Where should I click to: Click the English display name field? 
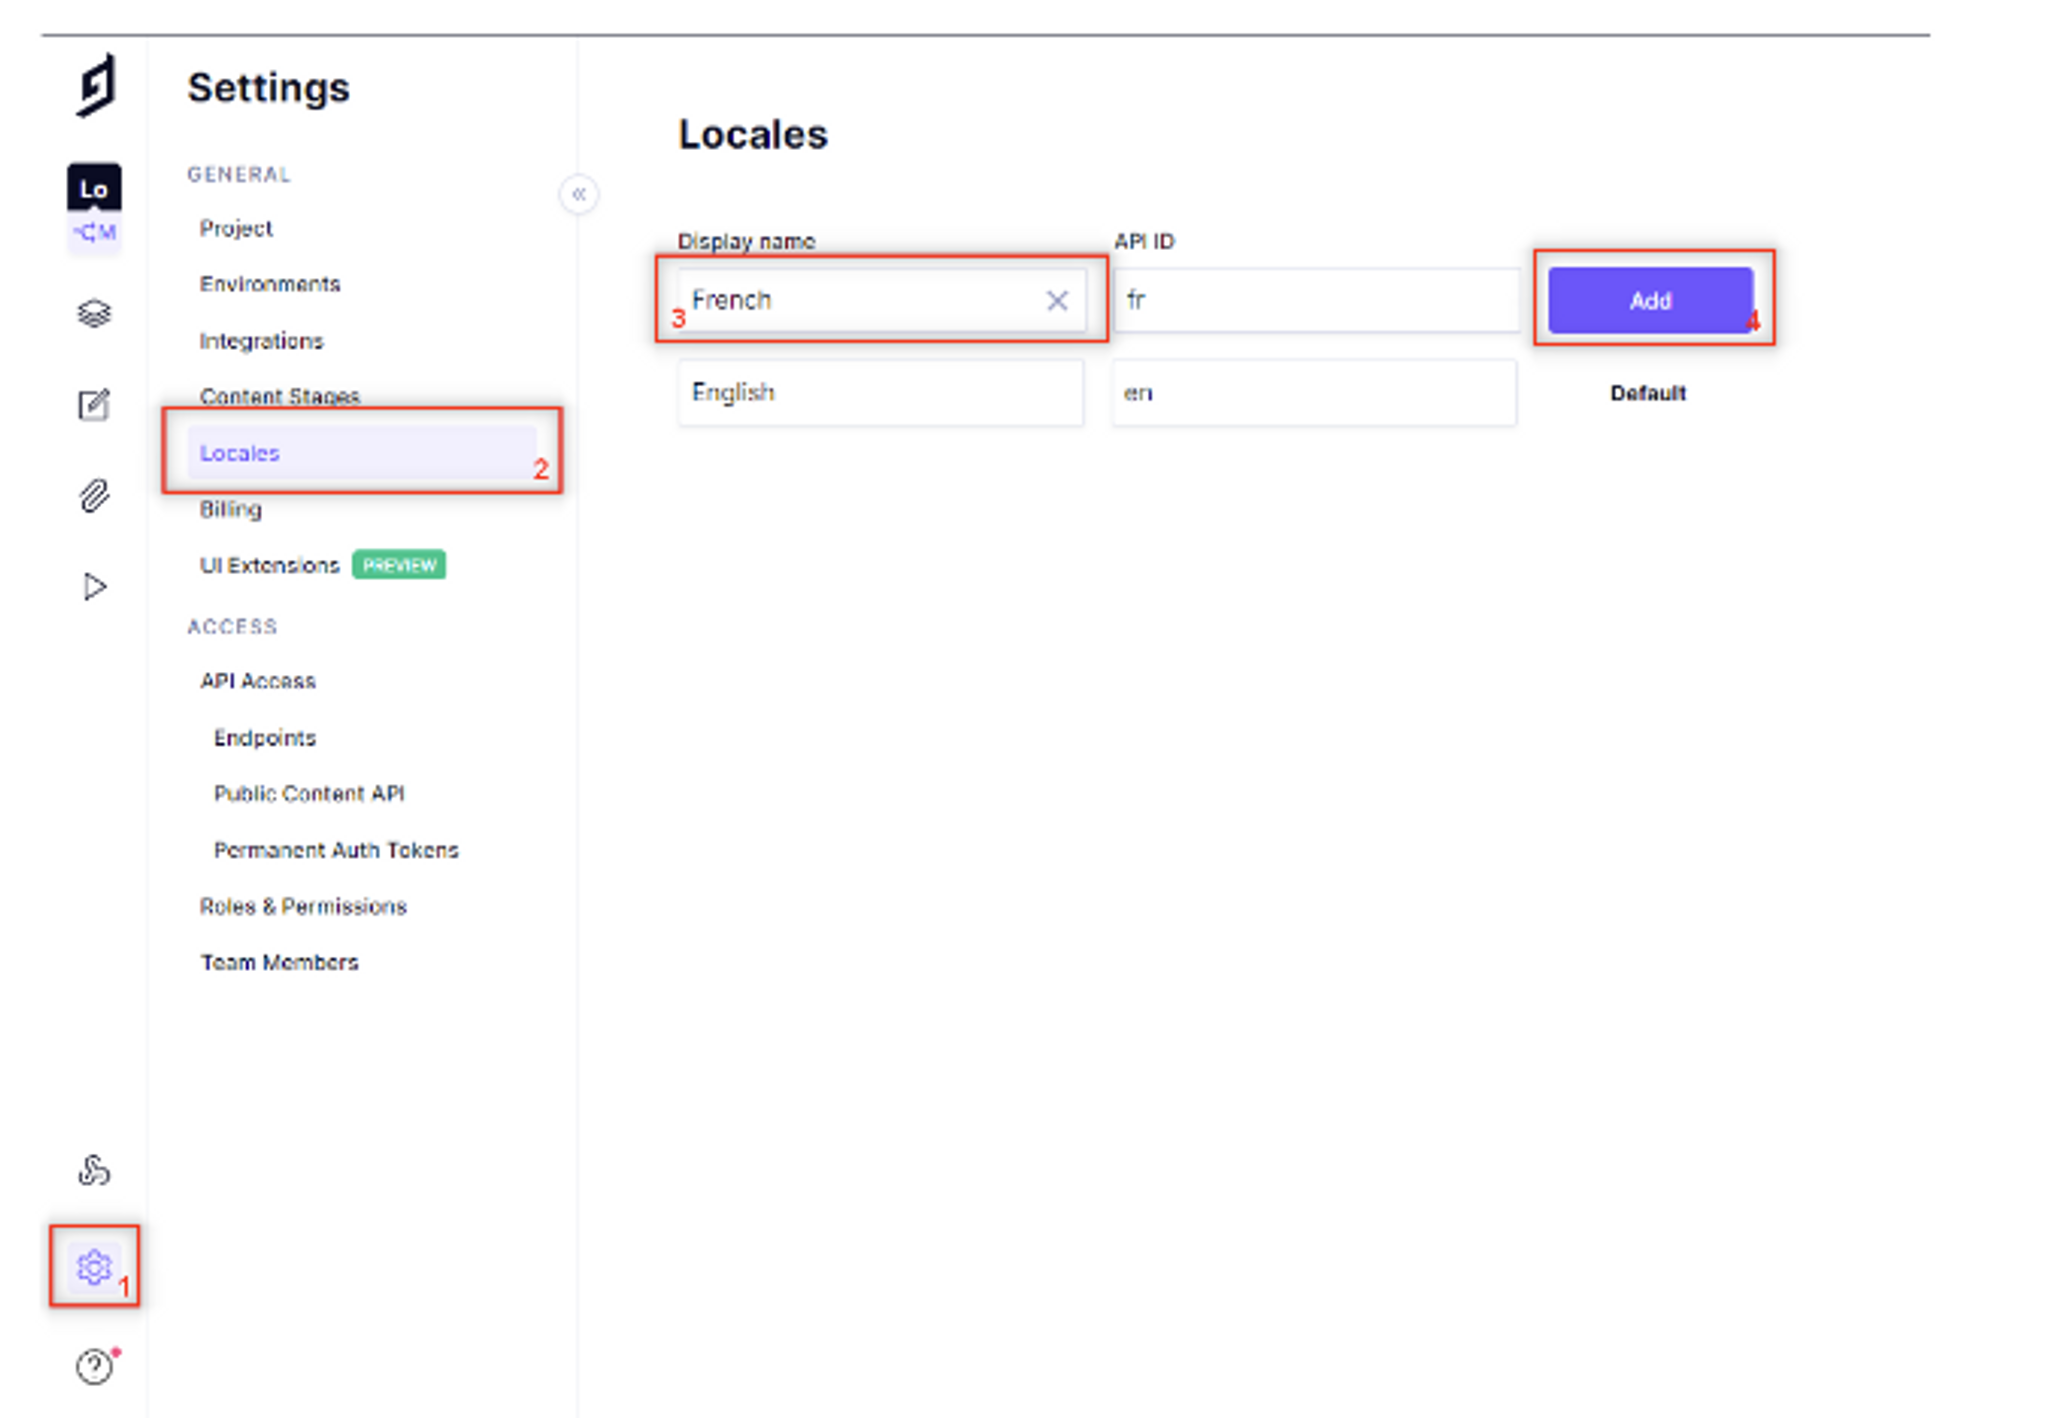[880, 393]
